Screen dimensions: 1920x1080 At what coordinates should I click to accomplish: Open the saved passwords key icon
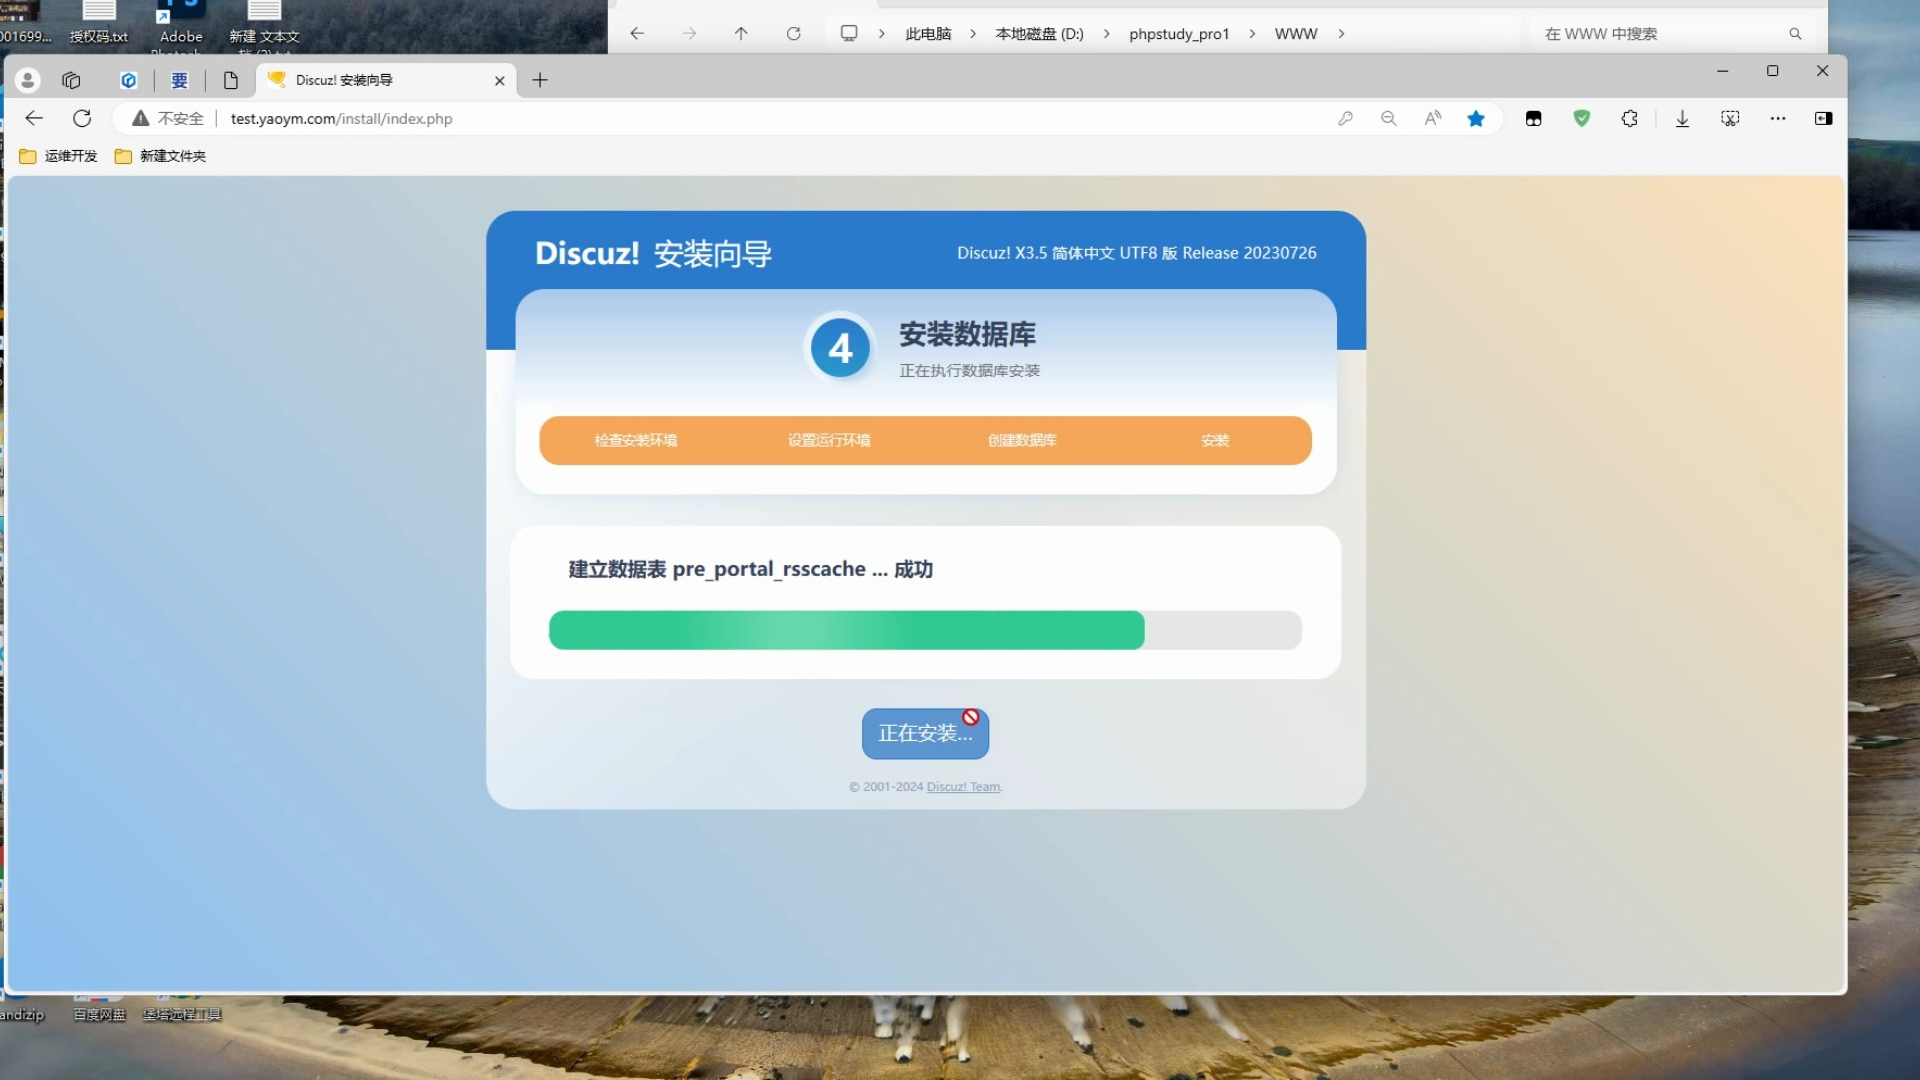click(1345, 118)
